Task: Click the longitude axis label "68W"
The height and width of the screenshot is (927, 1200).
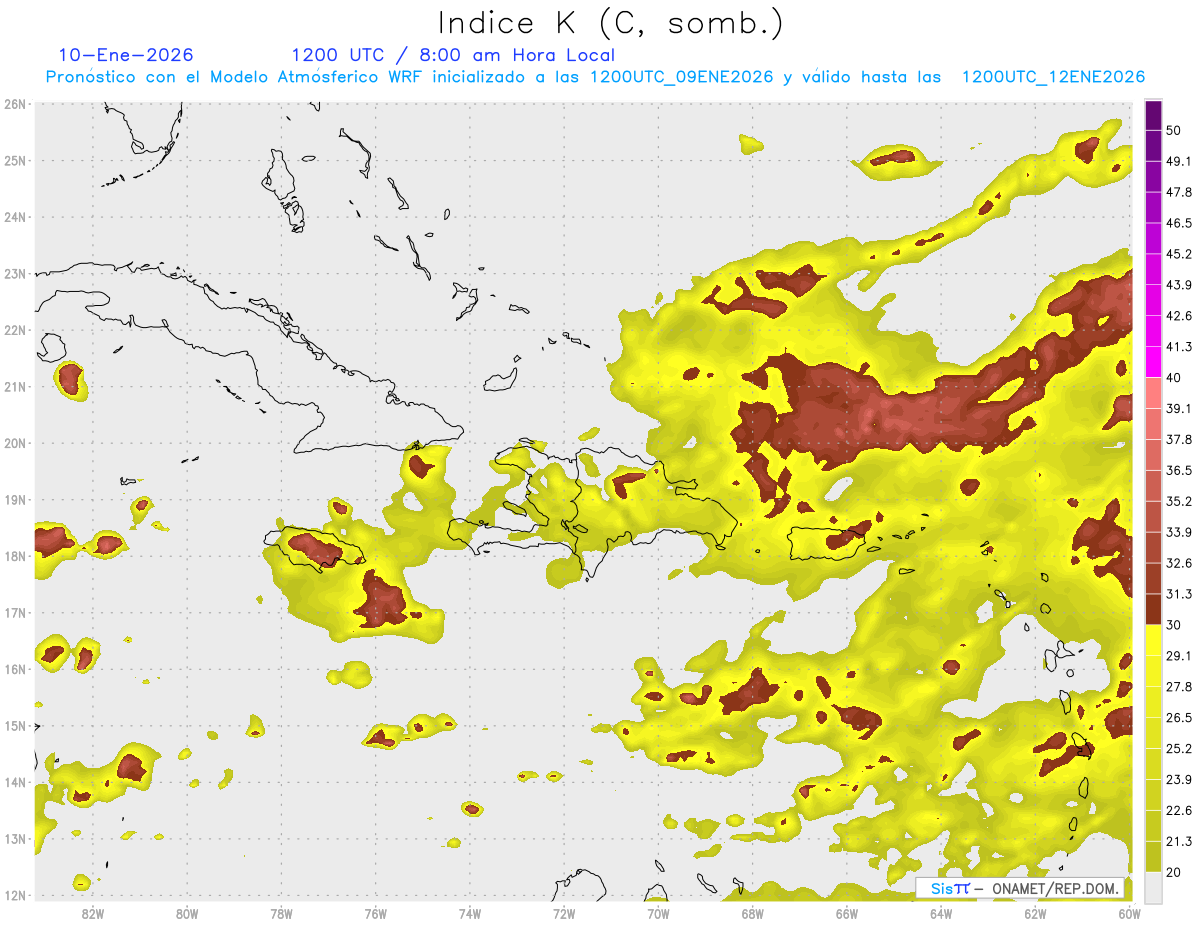Action: tap(753, 914)
